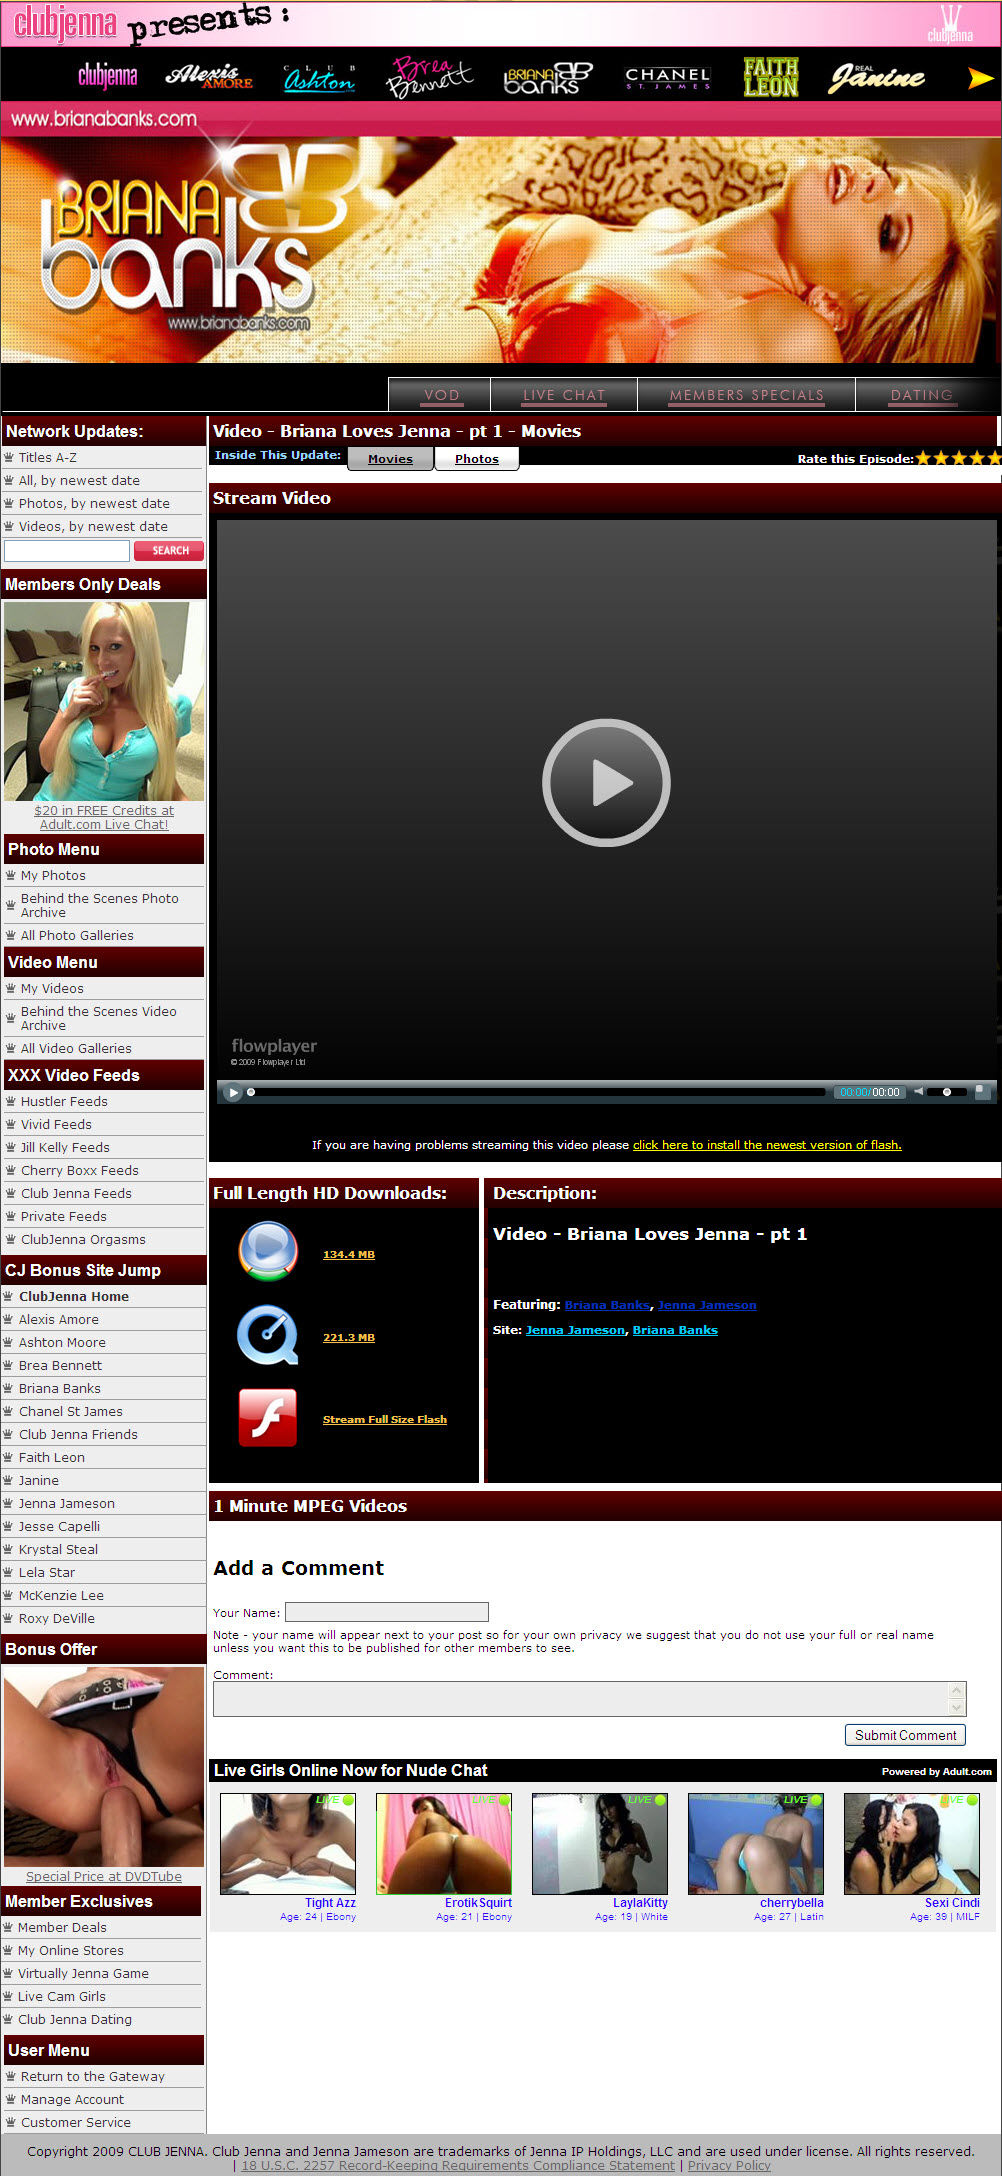
Task: Open Hustler Feeds link
Action: click(x=64, y=1101)
